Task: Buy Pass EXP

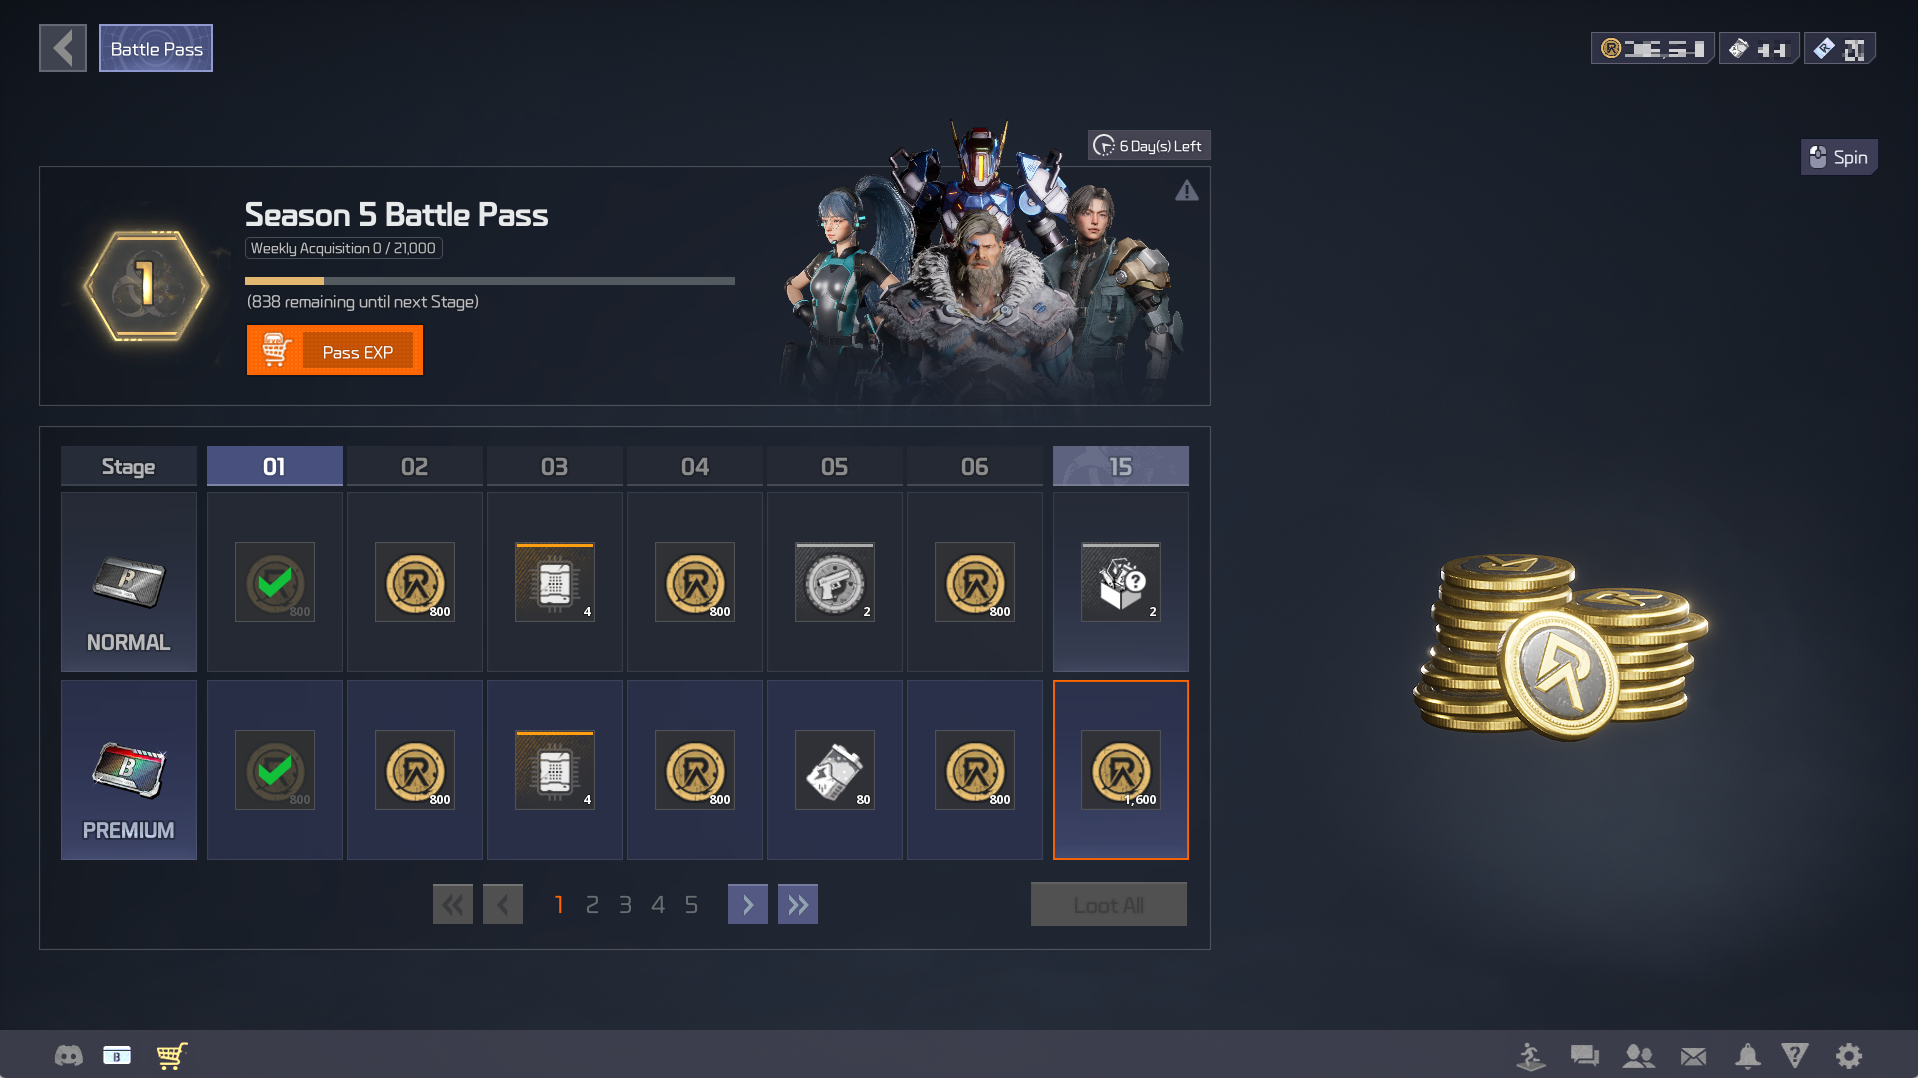Action: (334, 351)
